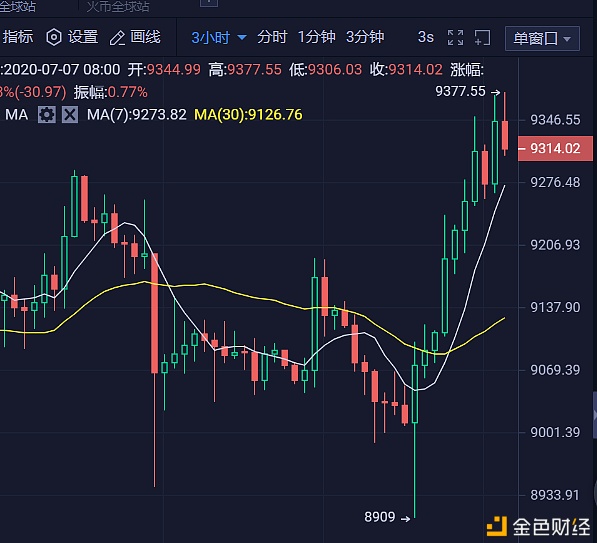Click the 3s refresh rate
This screenshot has height=543, width=597.
(425, 37)
